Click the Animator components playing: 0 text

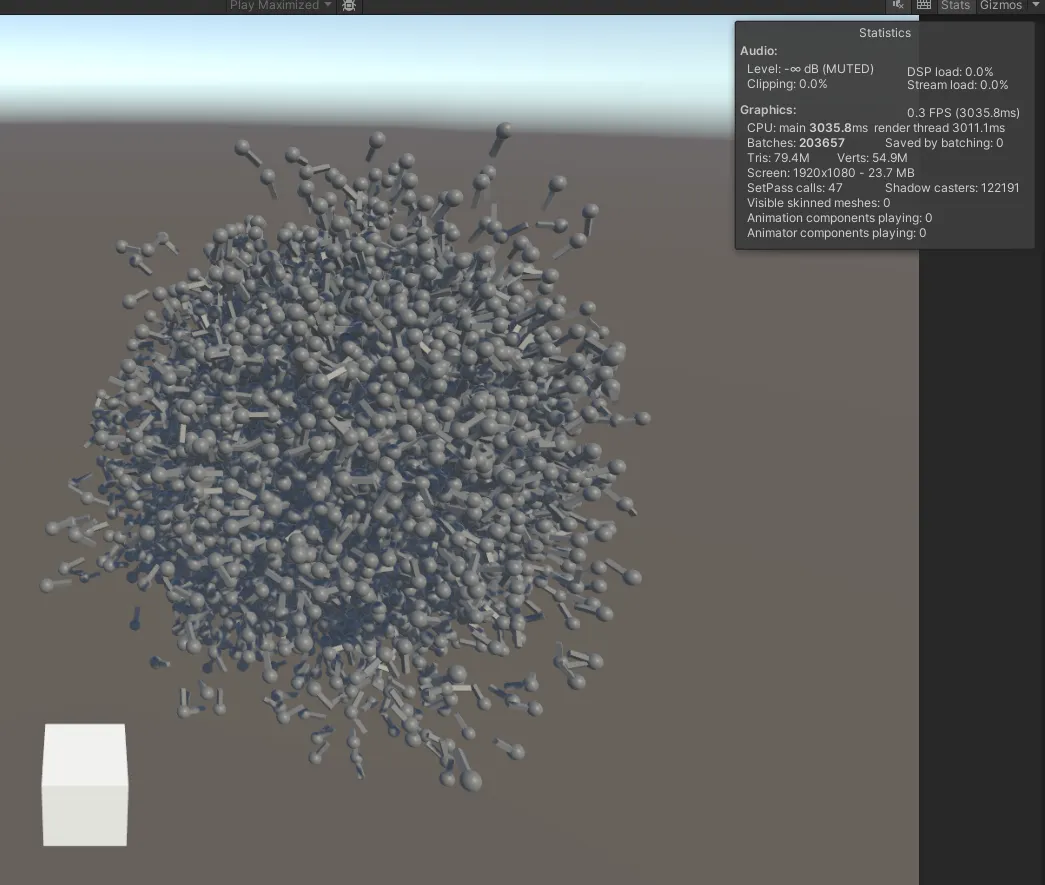(x=836, y=233)
